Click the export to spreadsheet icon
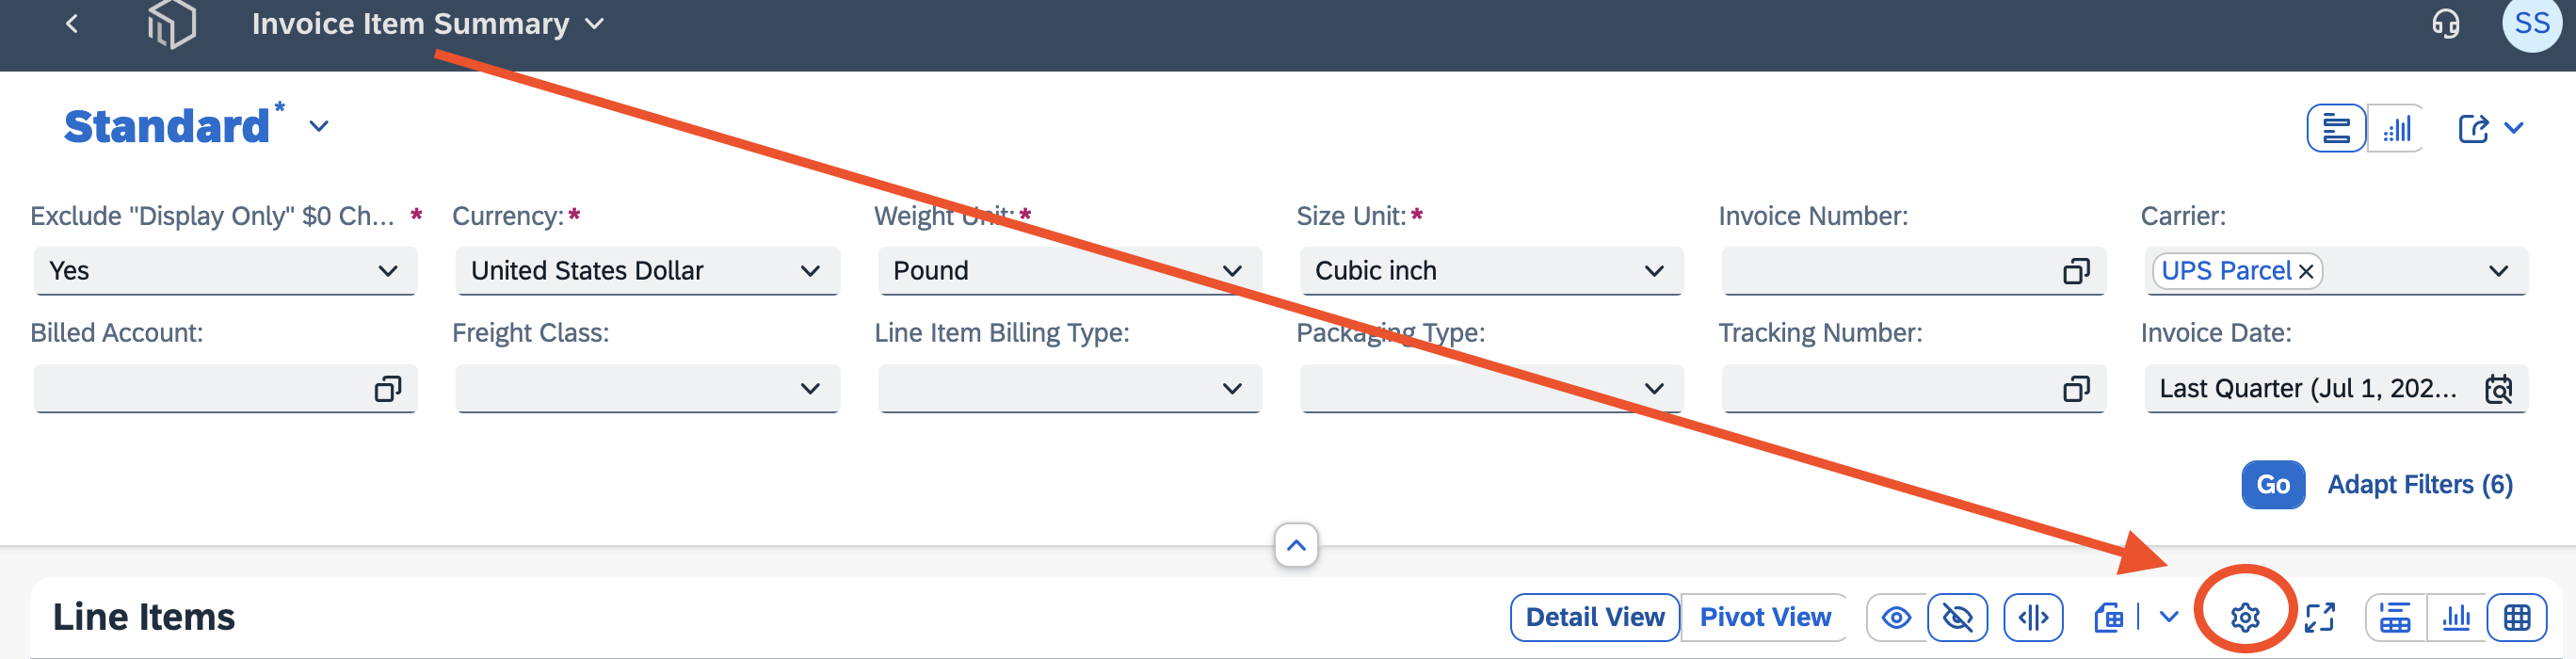The image size is (2576, 659). [x=2109, y=617]
